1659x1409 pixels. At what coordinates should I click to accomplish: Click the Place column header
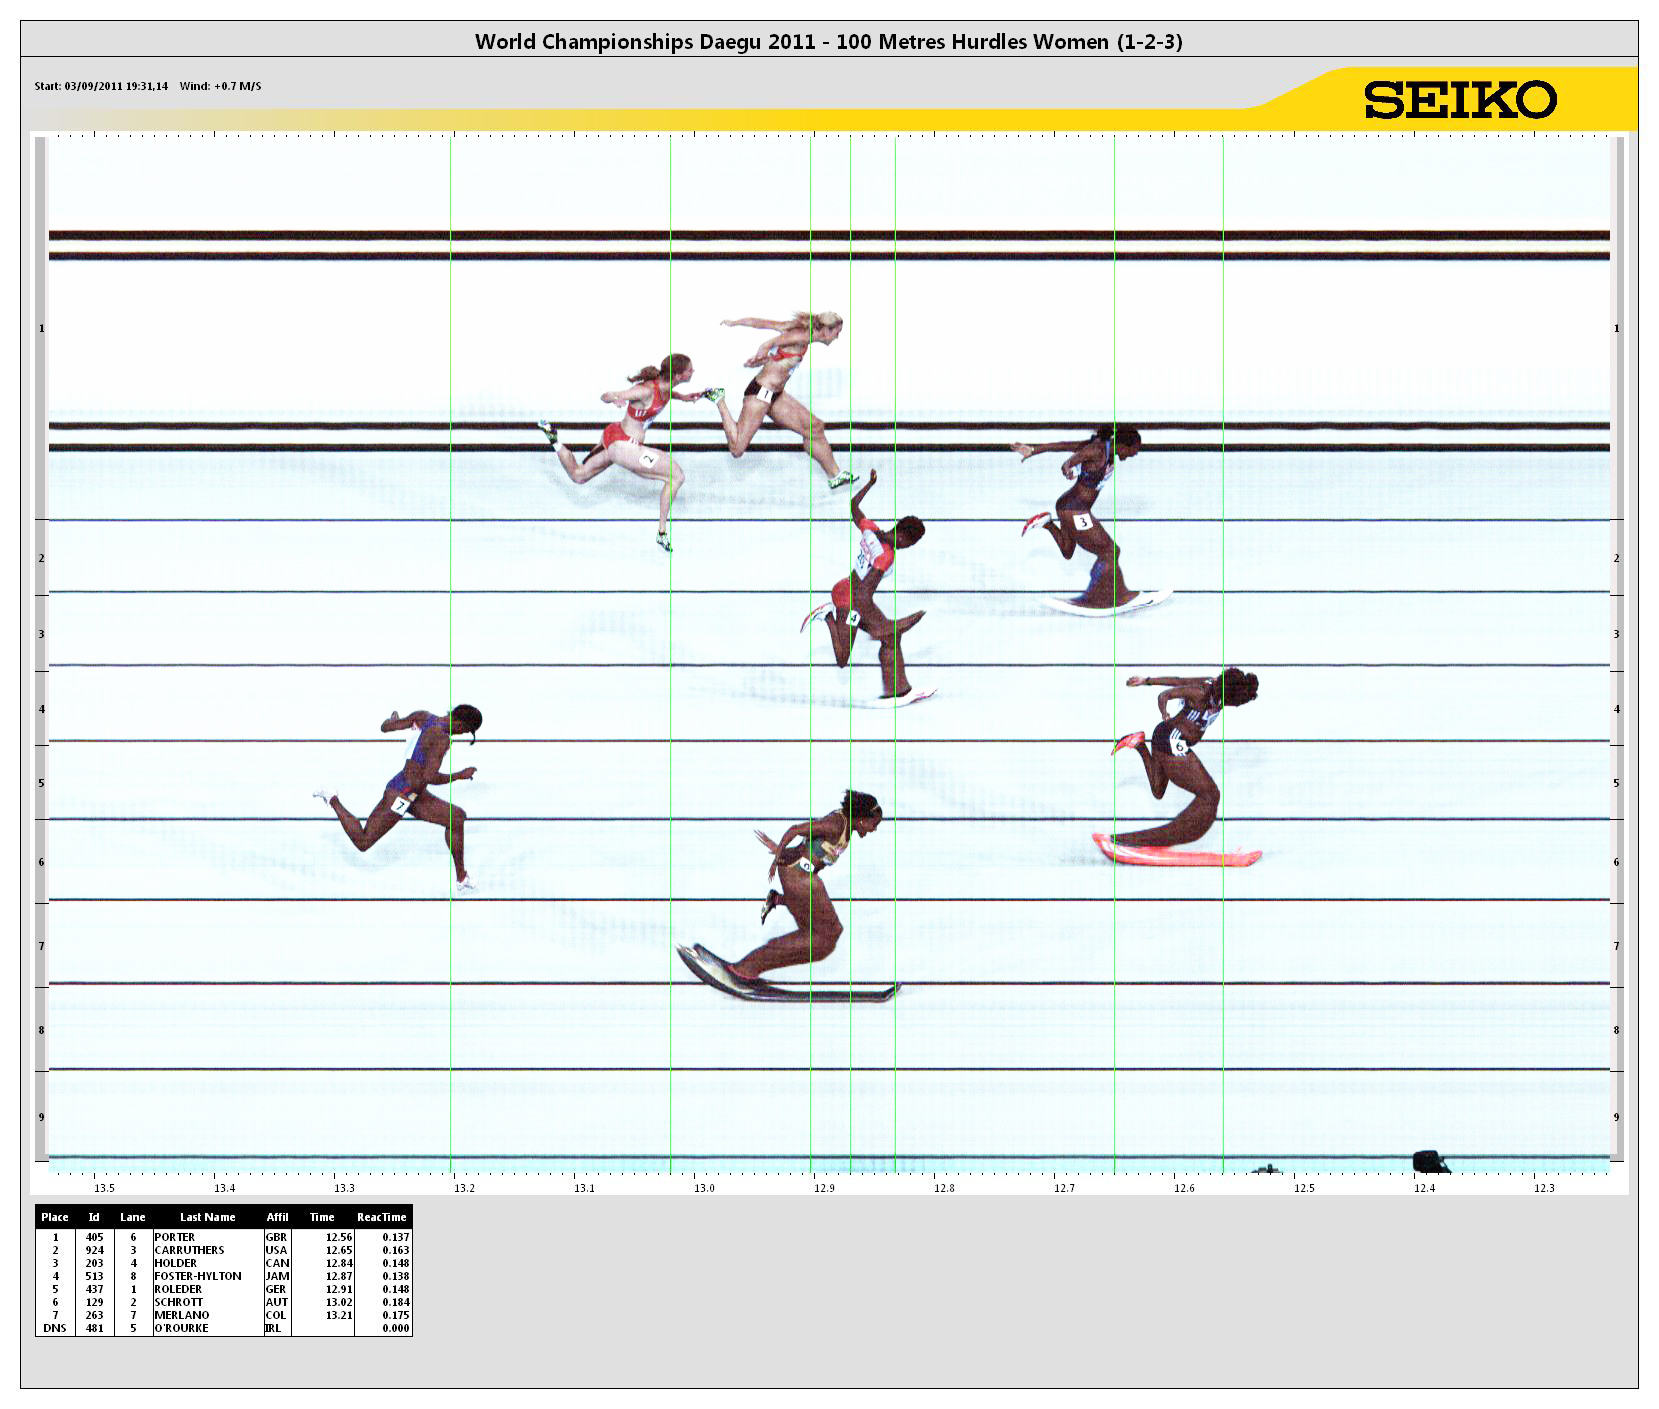pyautogui.click(x=55, y=1217)
